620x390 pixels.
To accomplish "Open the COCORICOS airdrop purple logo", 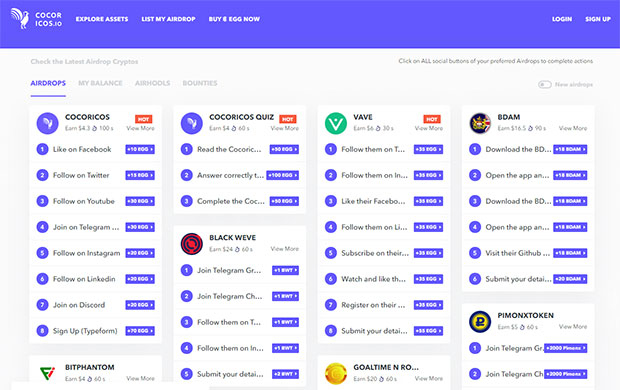I will click(x=47, y=123).
